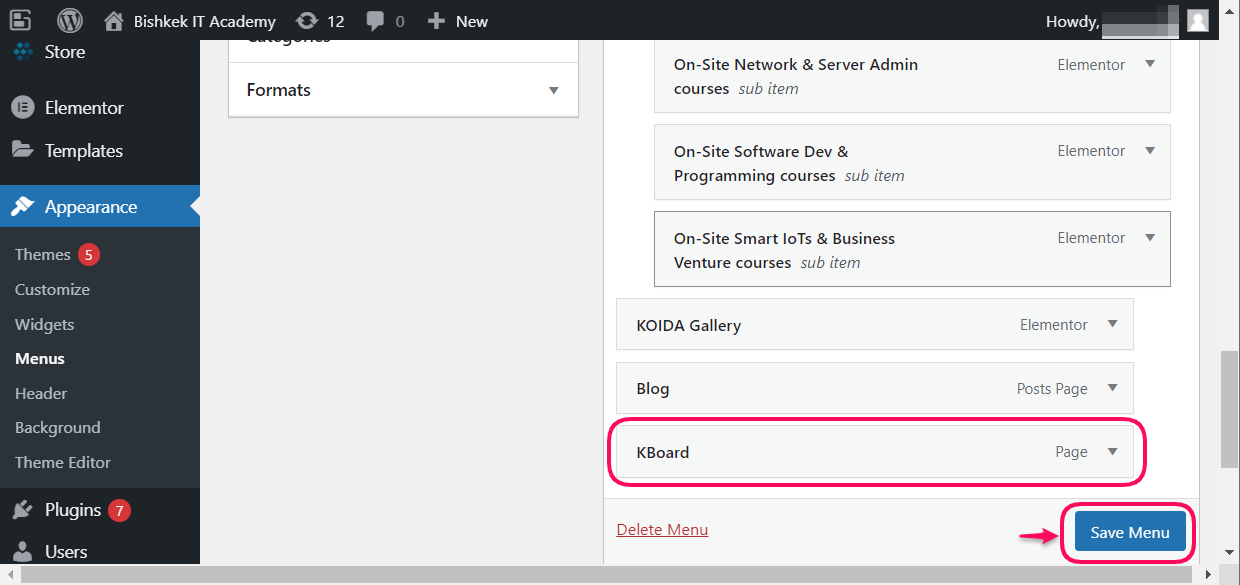Click the Save Menu button
The image size is (1240, 585).
click(1130, 533)
